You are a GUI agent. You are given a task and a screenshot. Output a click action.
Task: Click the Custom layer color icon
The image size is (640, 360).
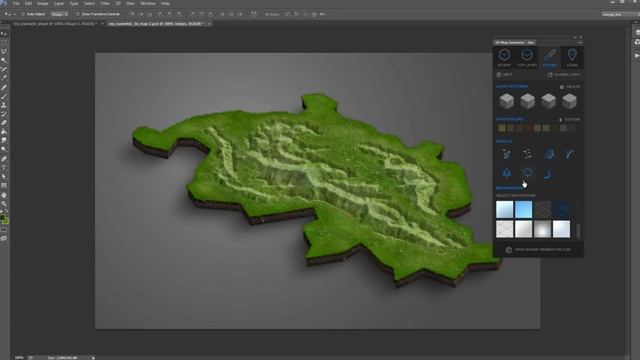point(560,120)
